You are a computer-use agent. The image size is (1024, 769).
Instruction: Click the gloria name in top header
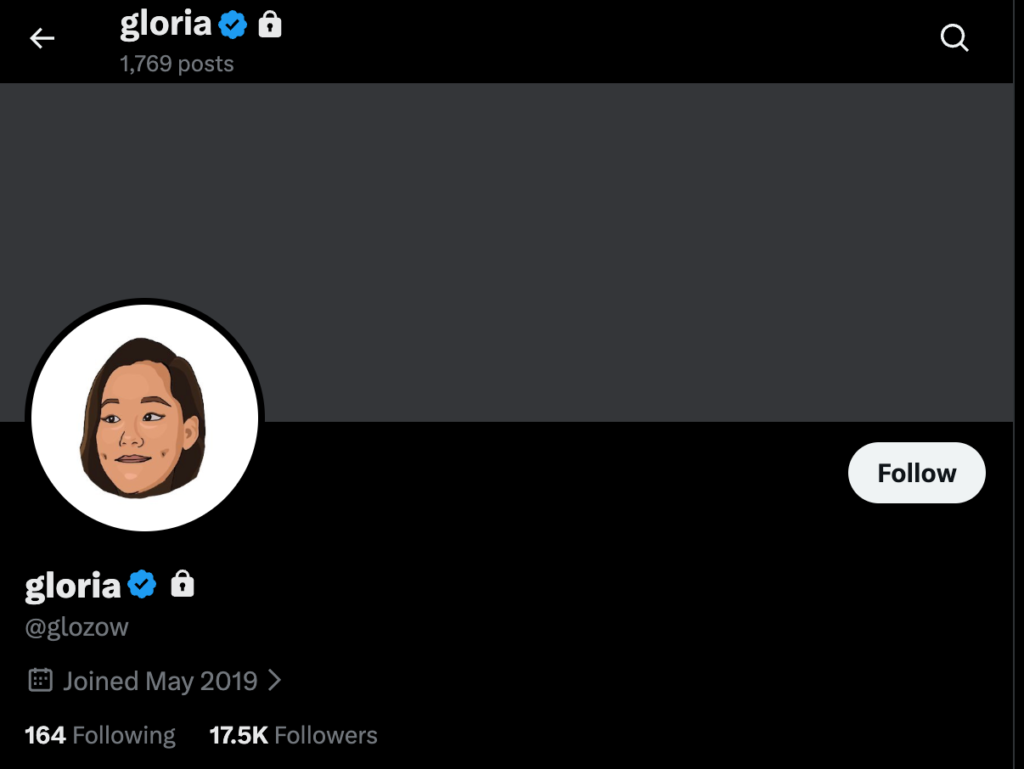point(165,26)
